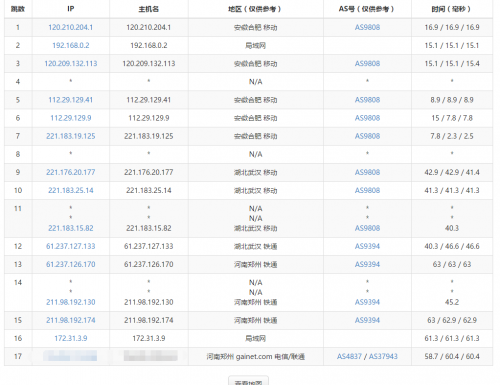This screenshot has height=385, width=500.
Task: Open the AS9808 link in hop 10 row
Action: tap(367, 190)
